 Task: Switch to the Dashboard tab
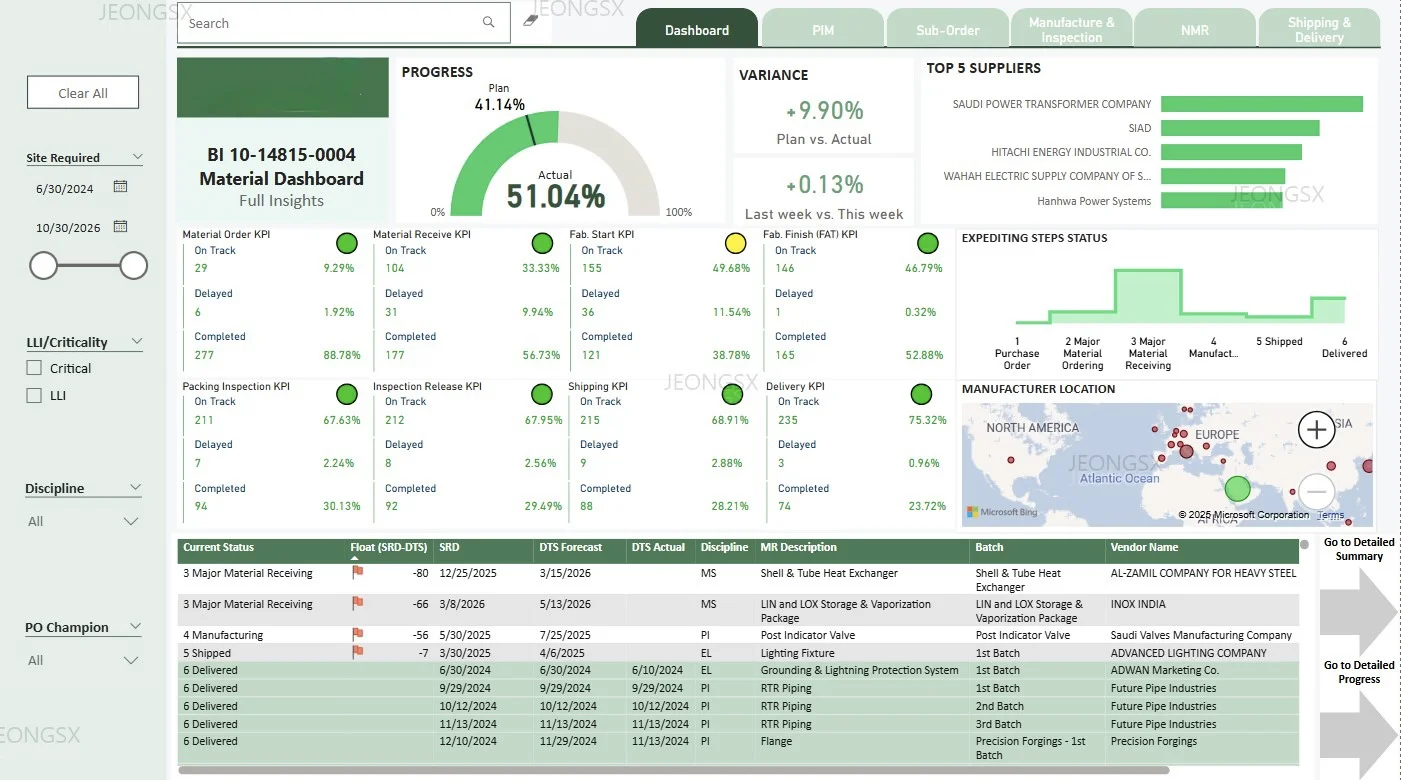pyautogui.click(x=697, y=28)
